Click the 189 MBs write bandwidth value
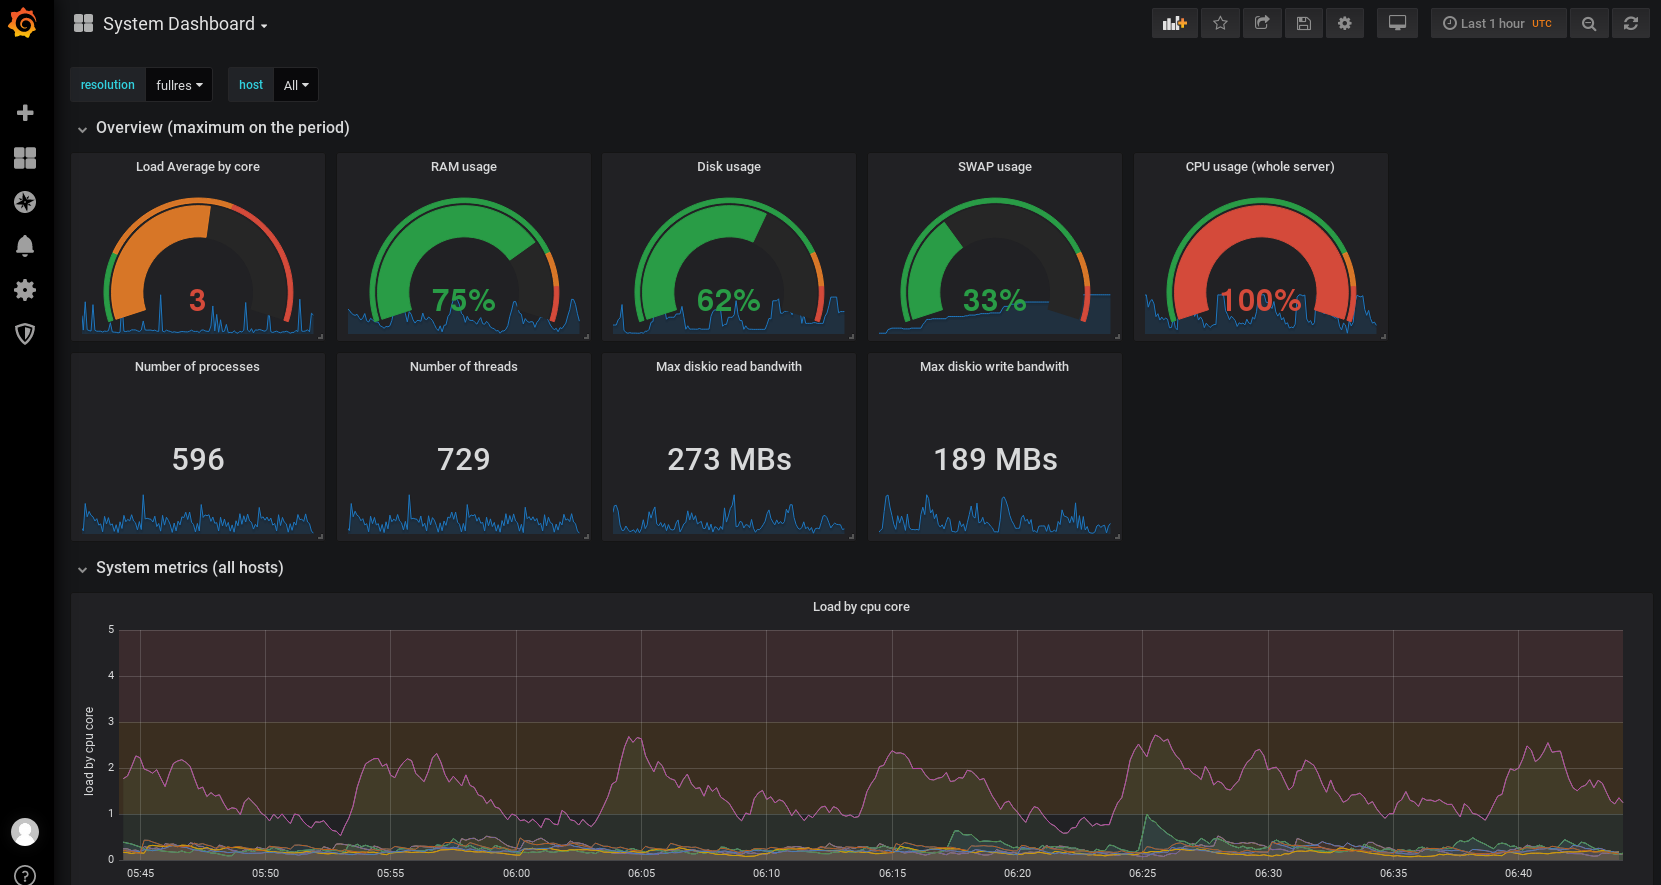Image resolution: width=1661 pixels, height=885 pixels. pos(995,459)
